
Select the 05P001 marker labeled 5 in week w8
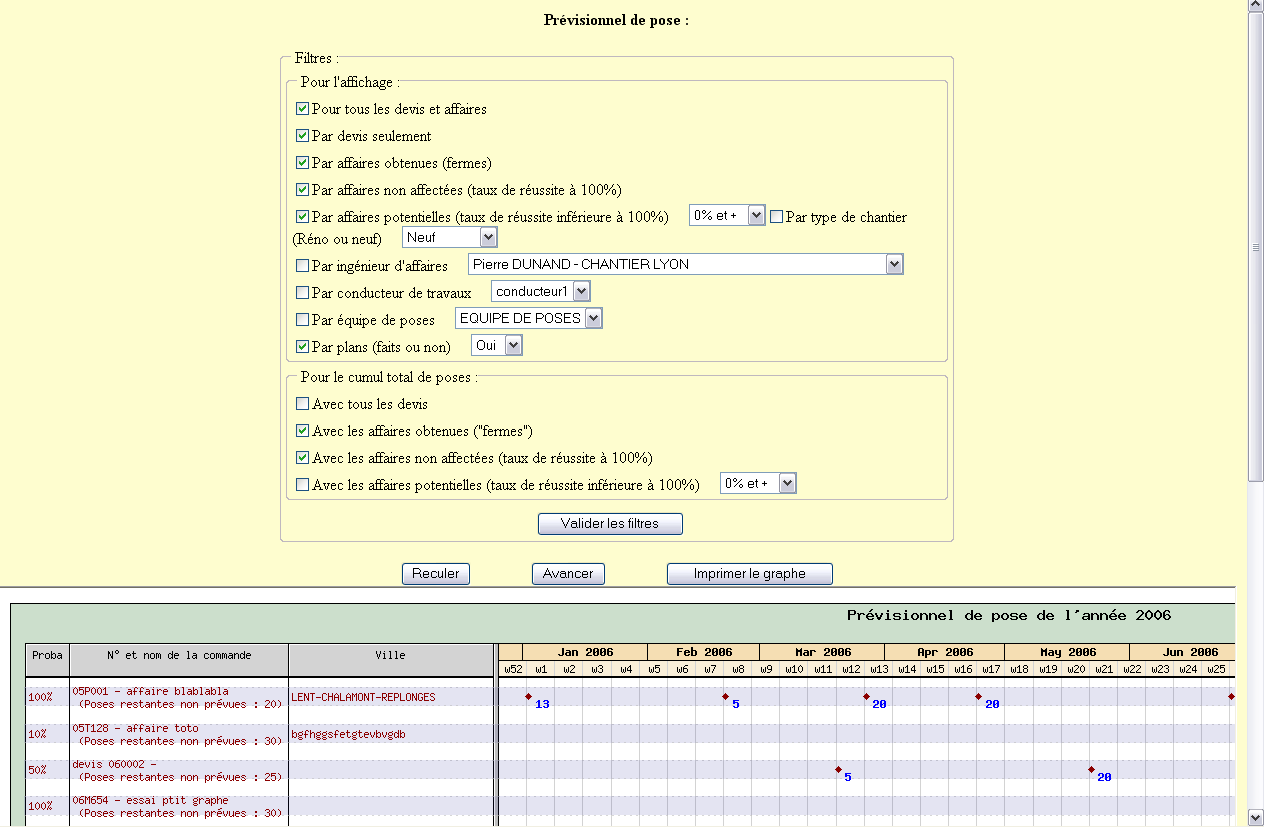click(x=725, y=696)
